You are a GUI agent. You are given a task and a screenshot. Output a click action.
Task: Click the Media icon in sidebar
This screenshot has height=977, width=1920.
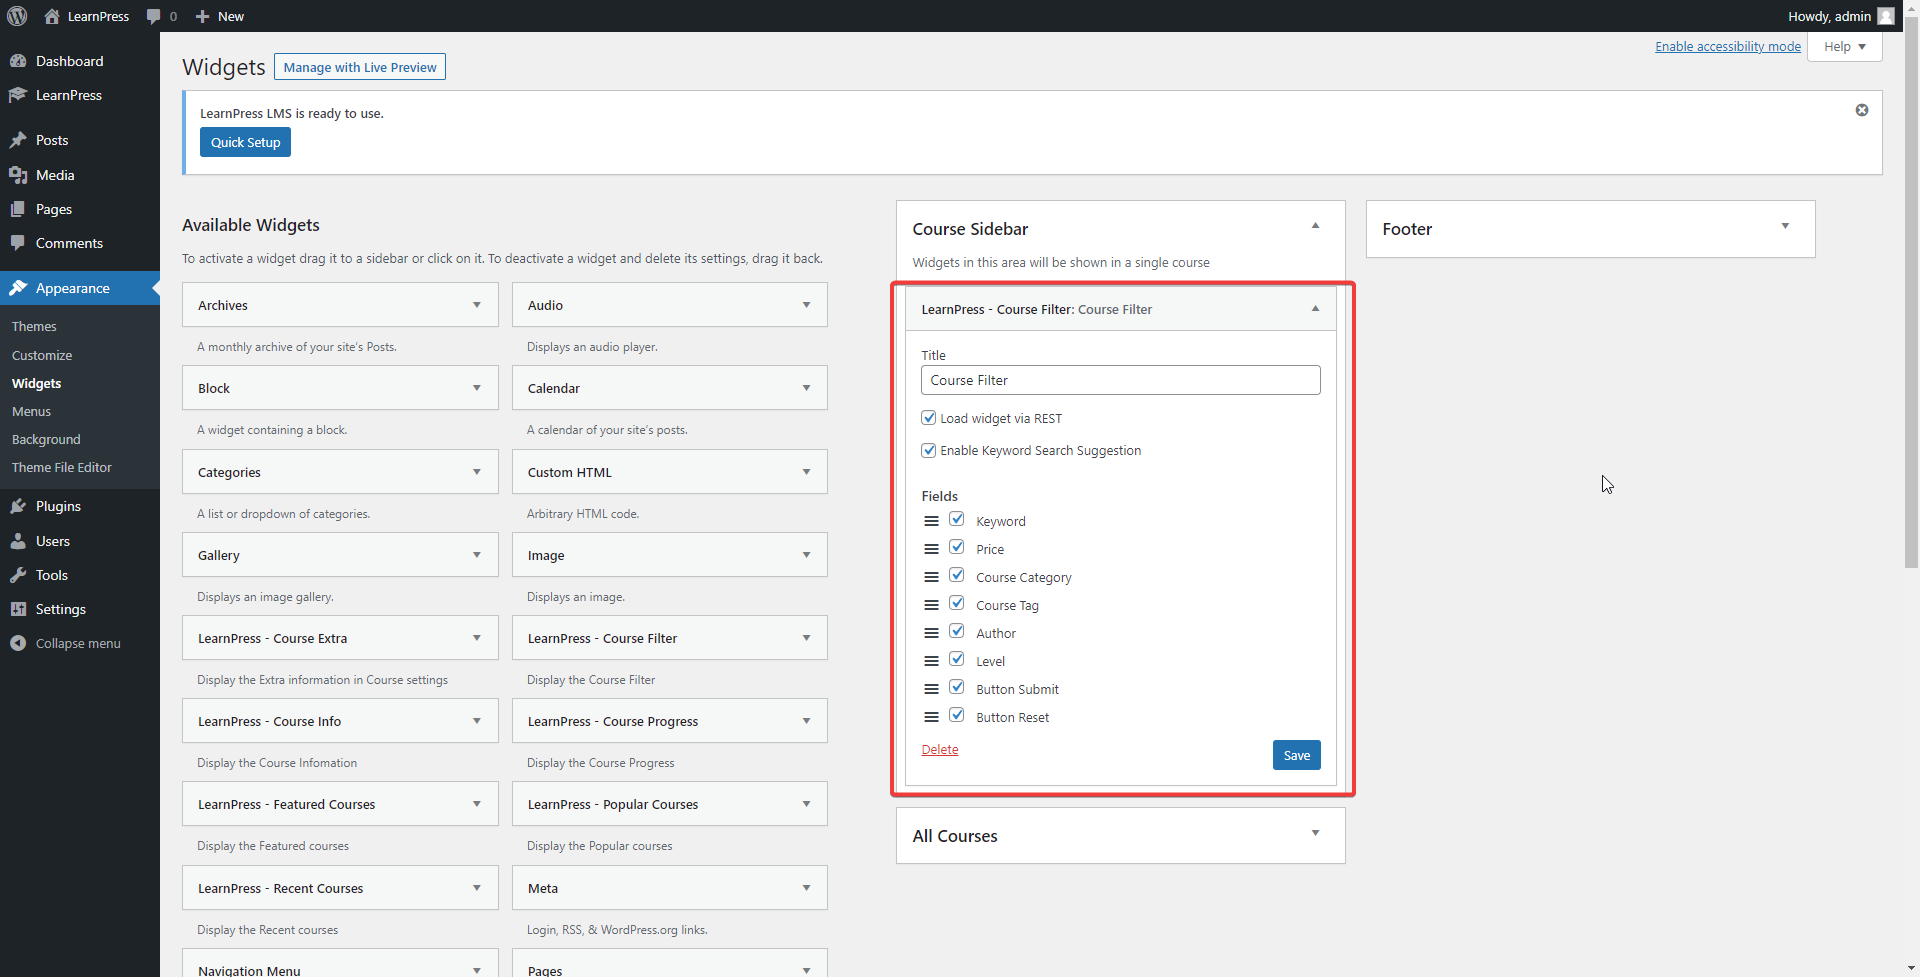18,175
